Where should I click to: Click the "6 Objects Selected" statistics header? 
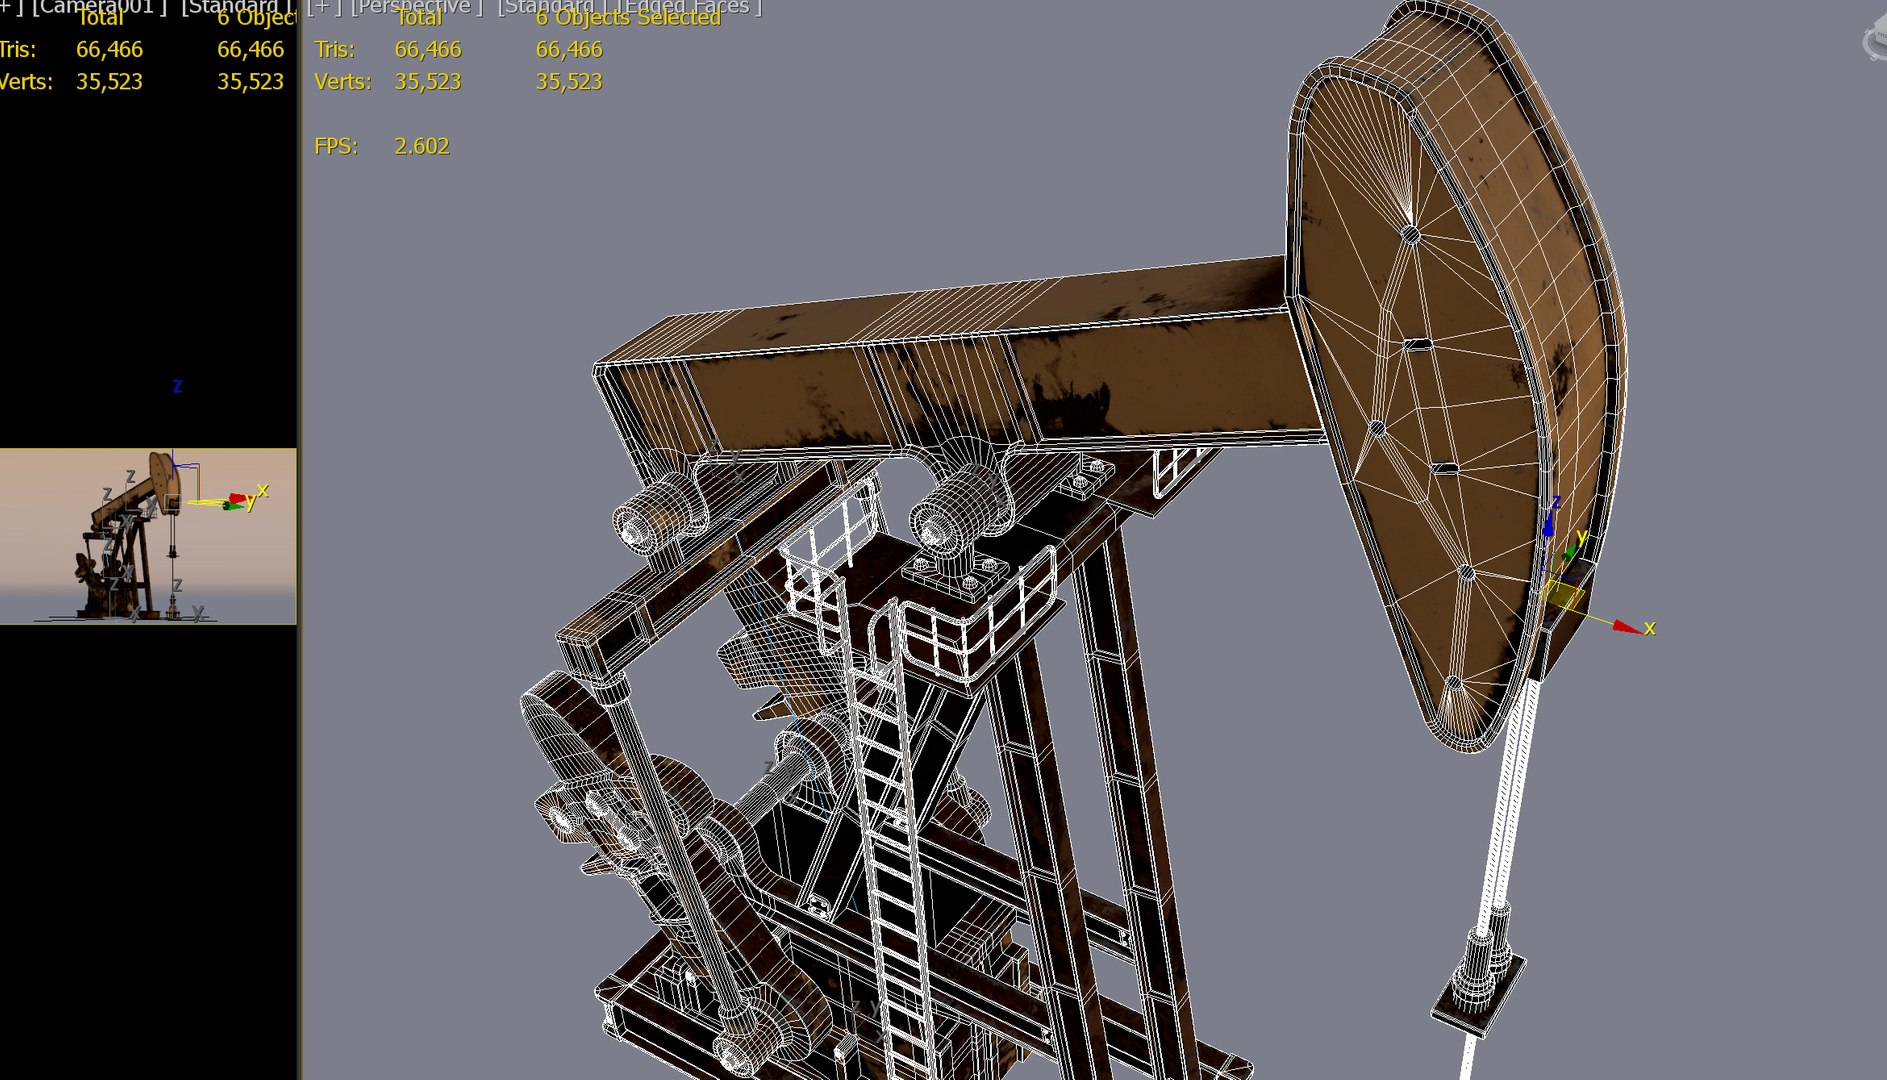[x=628, y=17]
